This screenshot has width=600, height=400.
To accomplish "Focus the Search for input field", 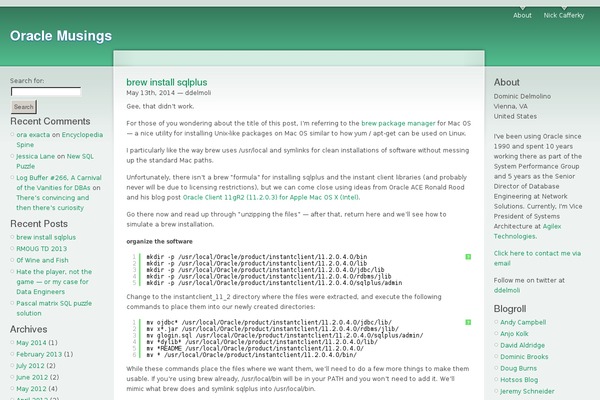I will click(x=46, y=91).
